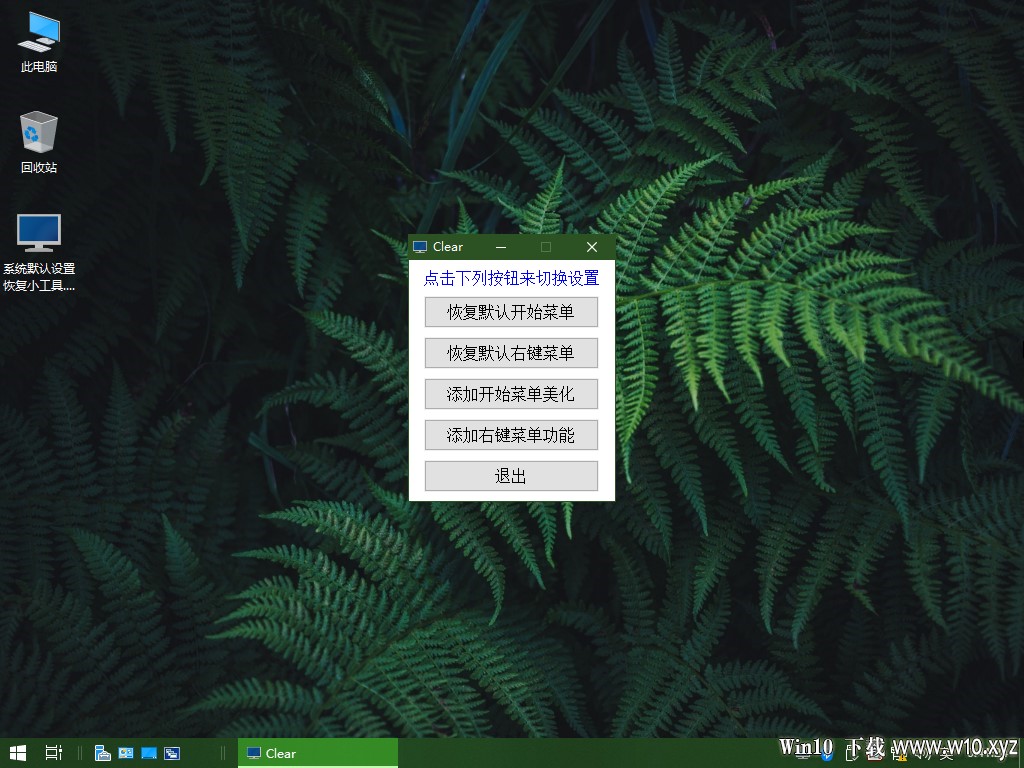Click the Clear button on the taskbar
Image resolution: width=1024 pixels, height=768 pixels.
tap(317, 753)
